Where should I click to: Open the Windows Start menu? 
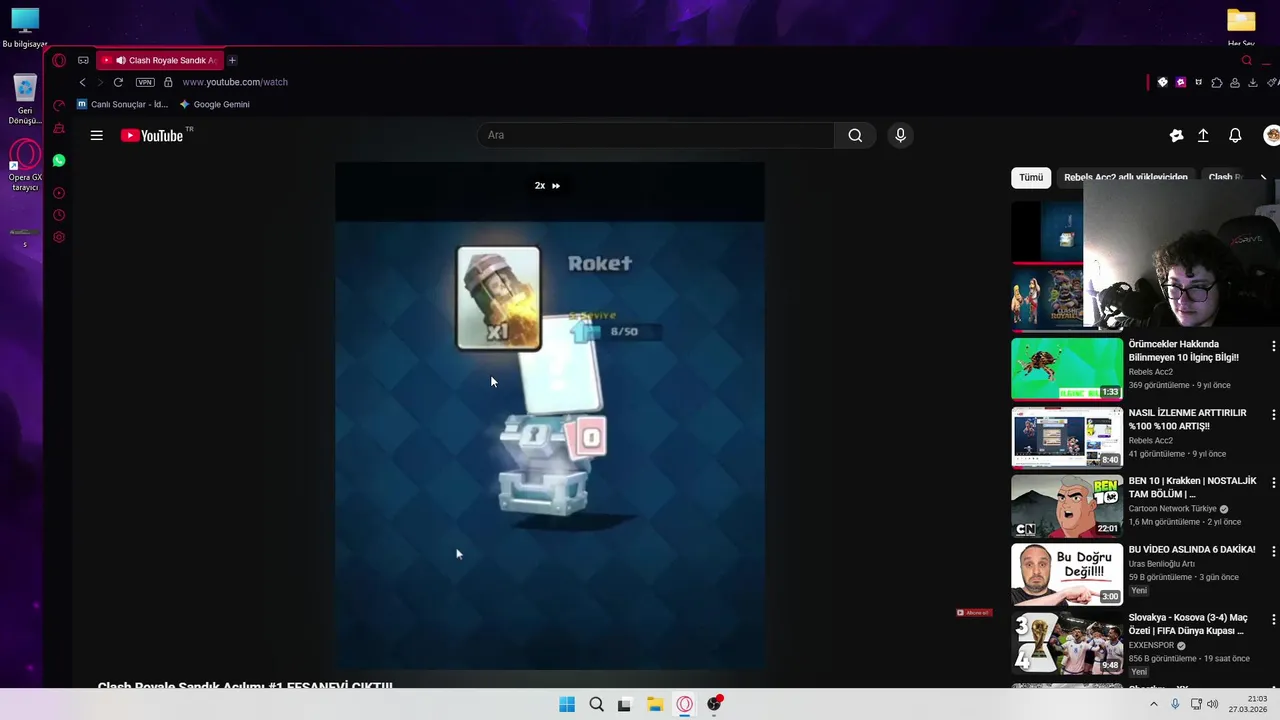click(x=567, y=704)
